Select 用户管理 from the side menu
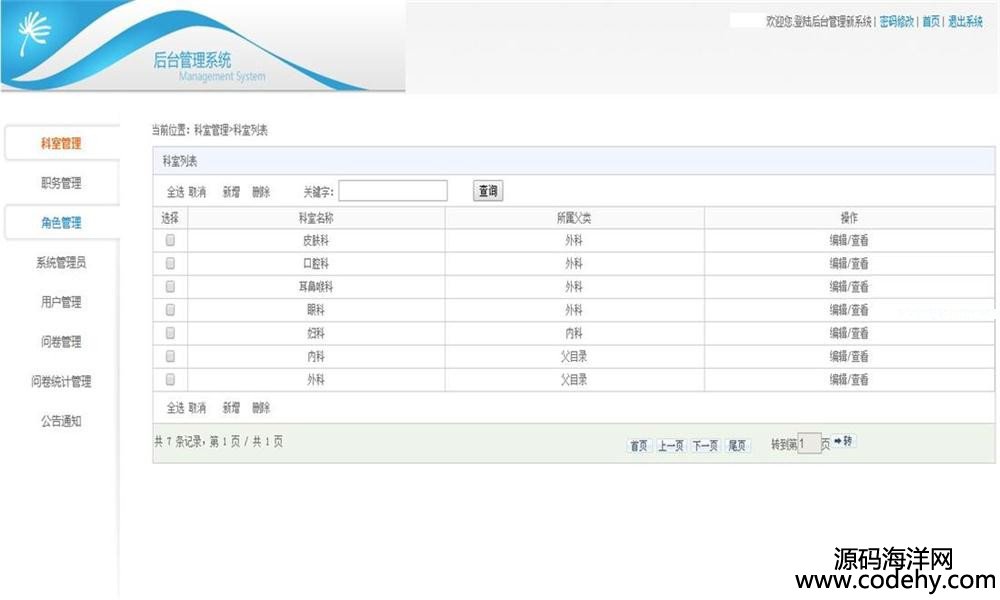The height and width of the screenshot is (600, 1000). coord(61,302)
